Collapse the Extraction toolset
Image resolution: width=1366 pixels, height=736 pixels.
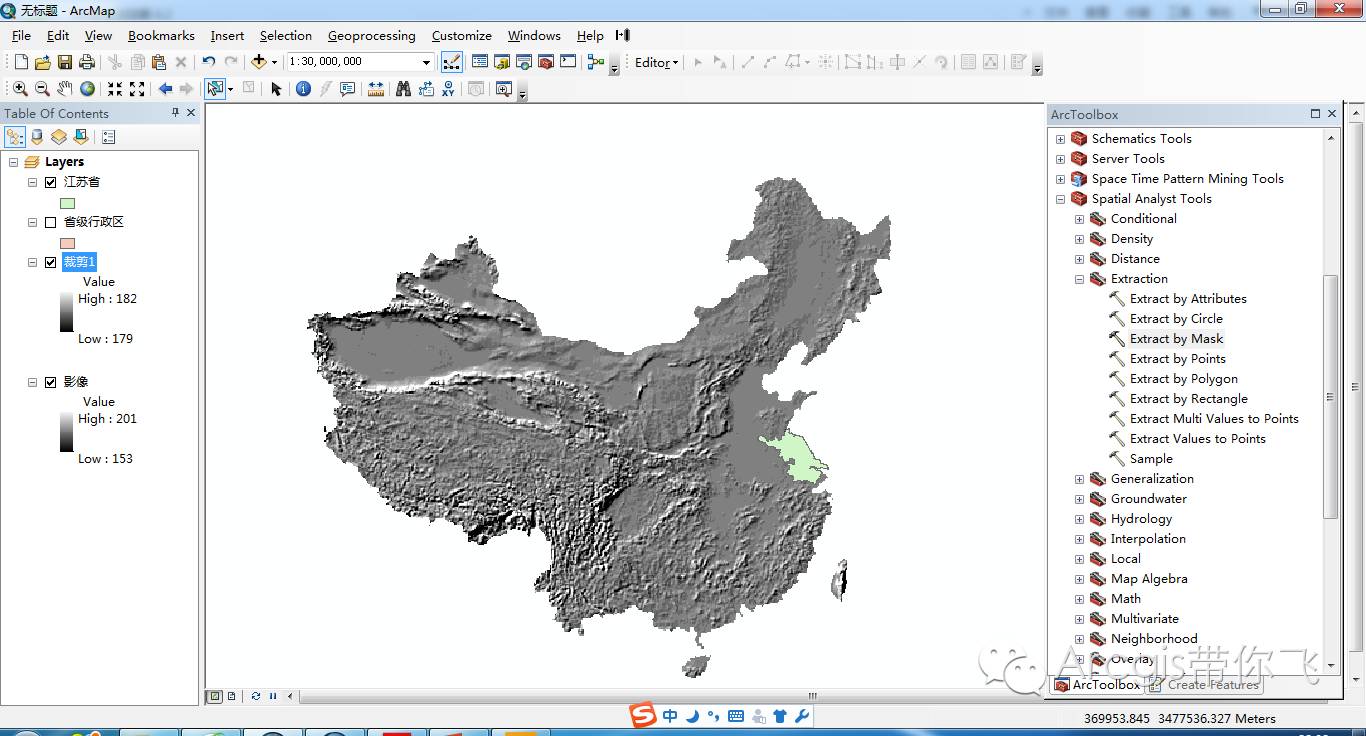pyautogui.click(x=1079, y=279)
